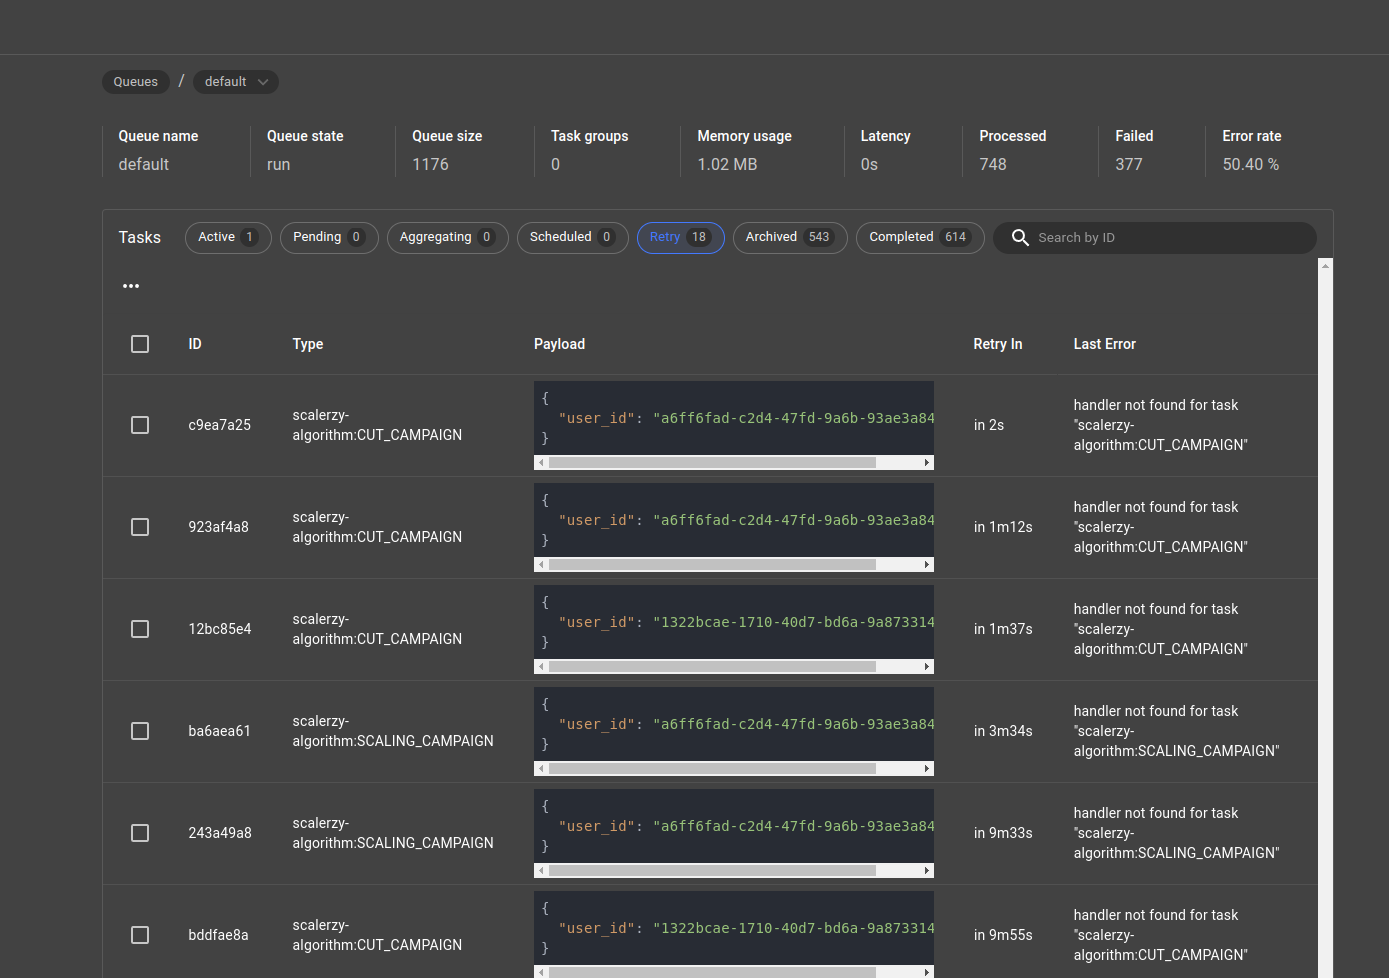Navigate to the Queues breadcrumb
1389x978 pixels.
[135, 82]
